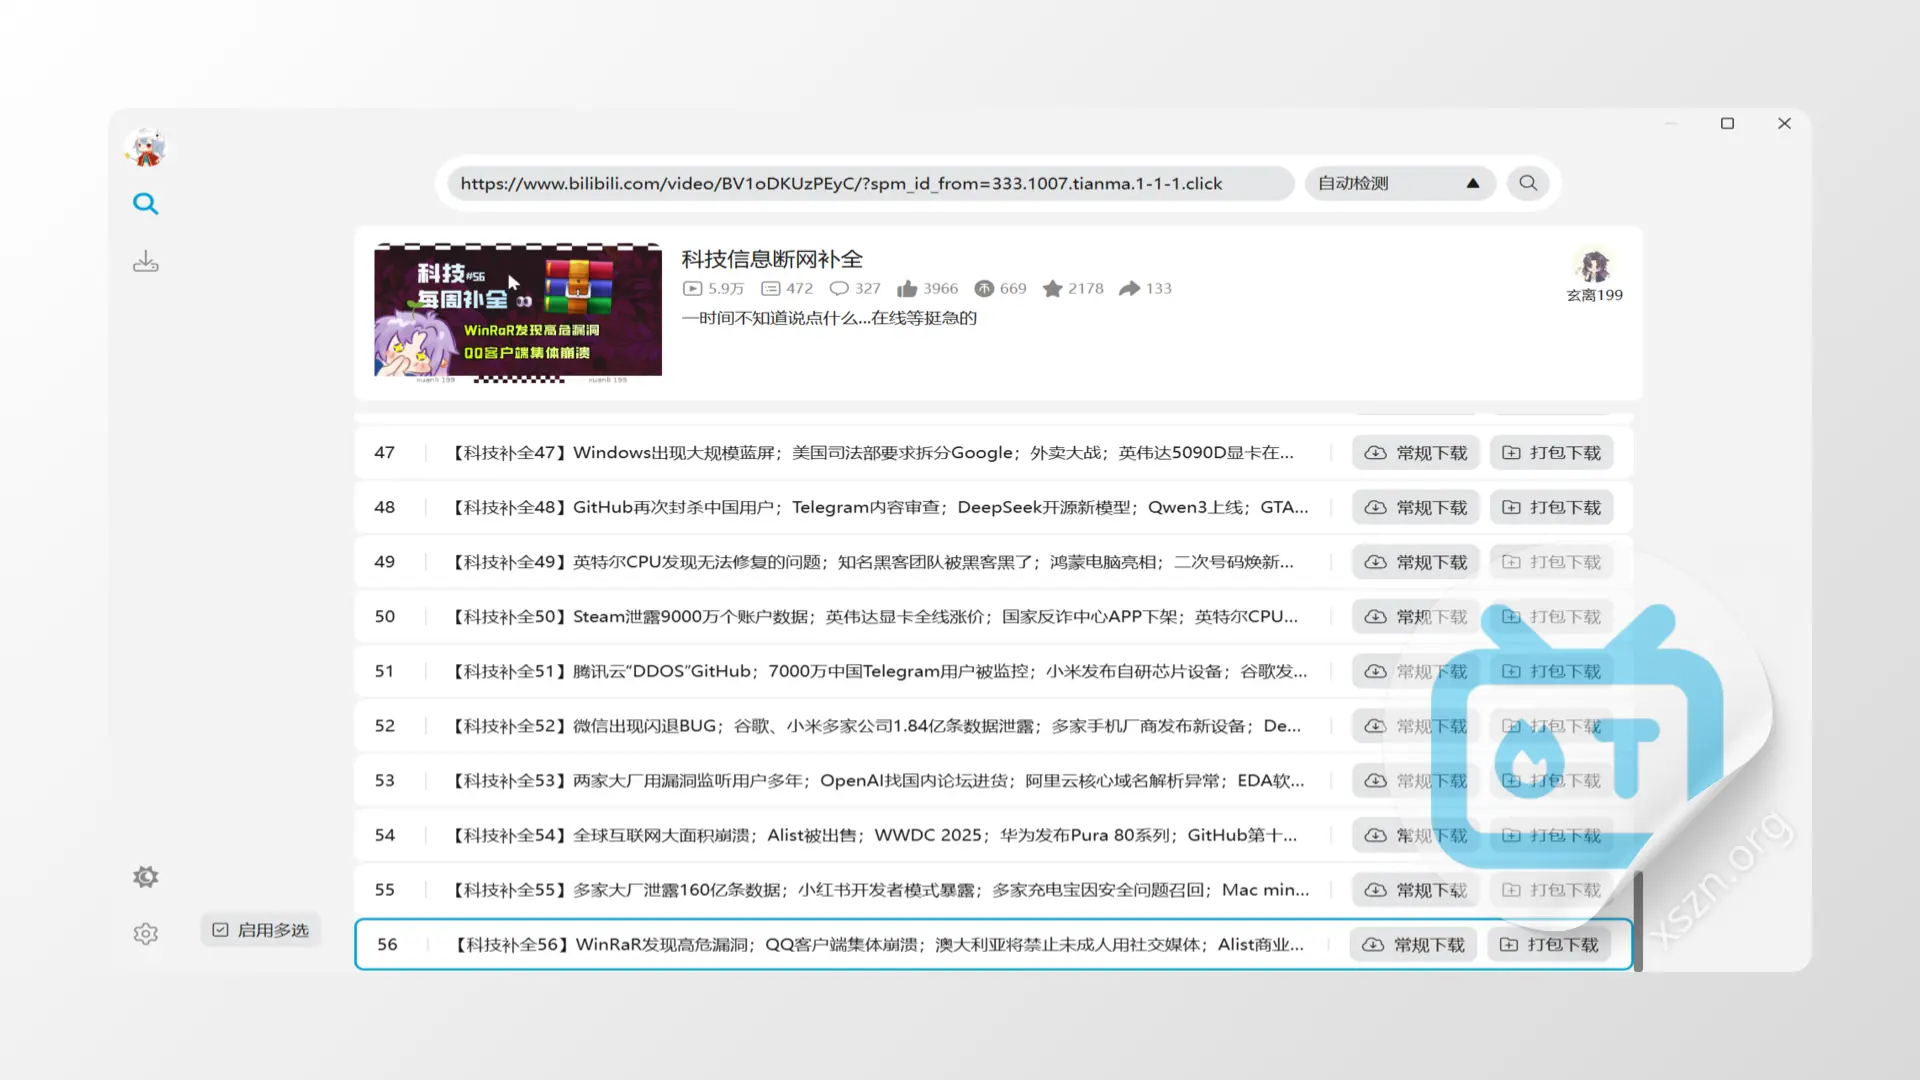
Task: Click the bilibili URL input field
Action: pos(870,183)
